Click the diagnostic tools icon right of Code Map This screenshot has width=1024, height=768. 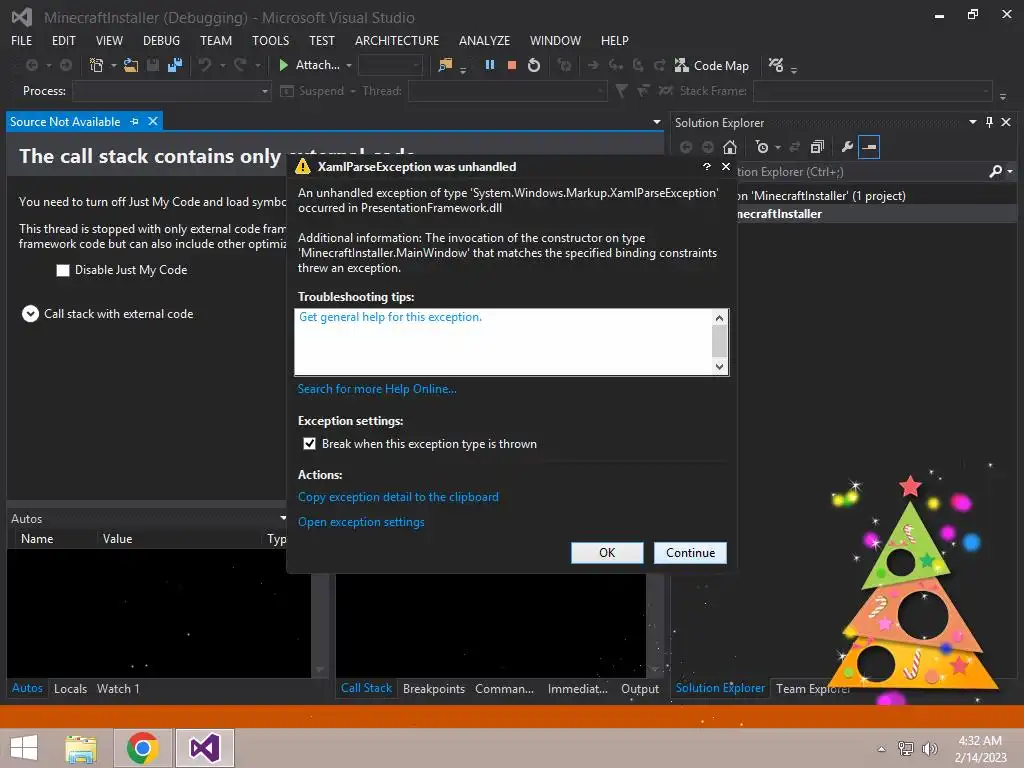[776, 65]
